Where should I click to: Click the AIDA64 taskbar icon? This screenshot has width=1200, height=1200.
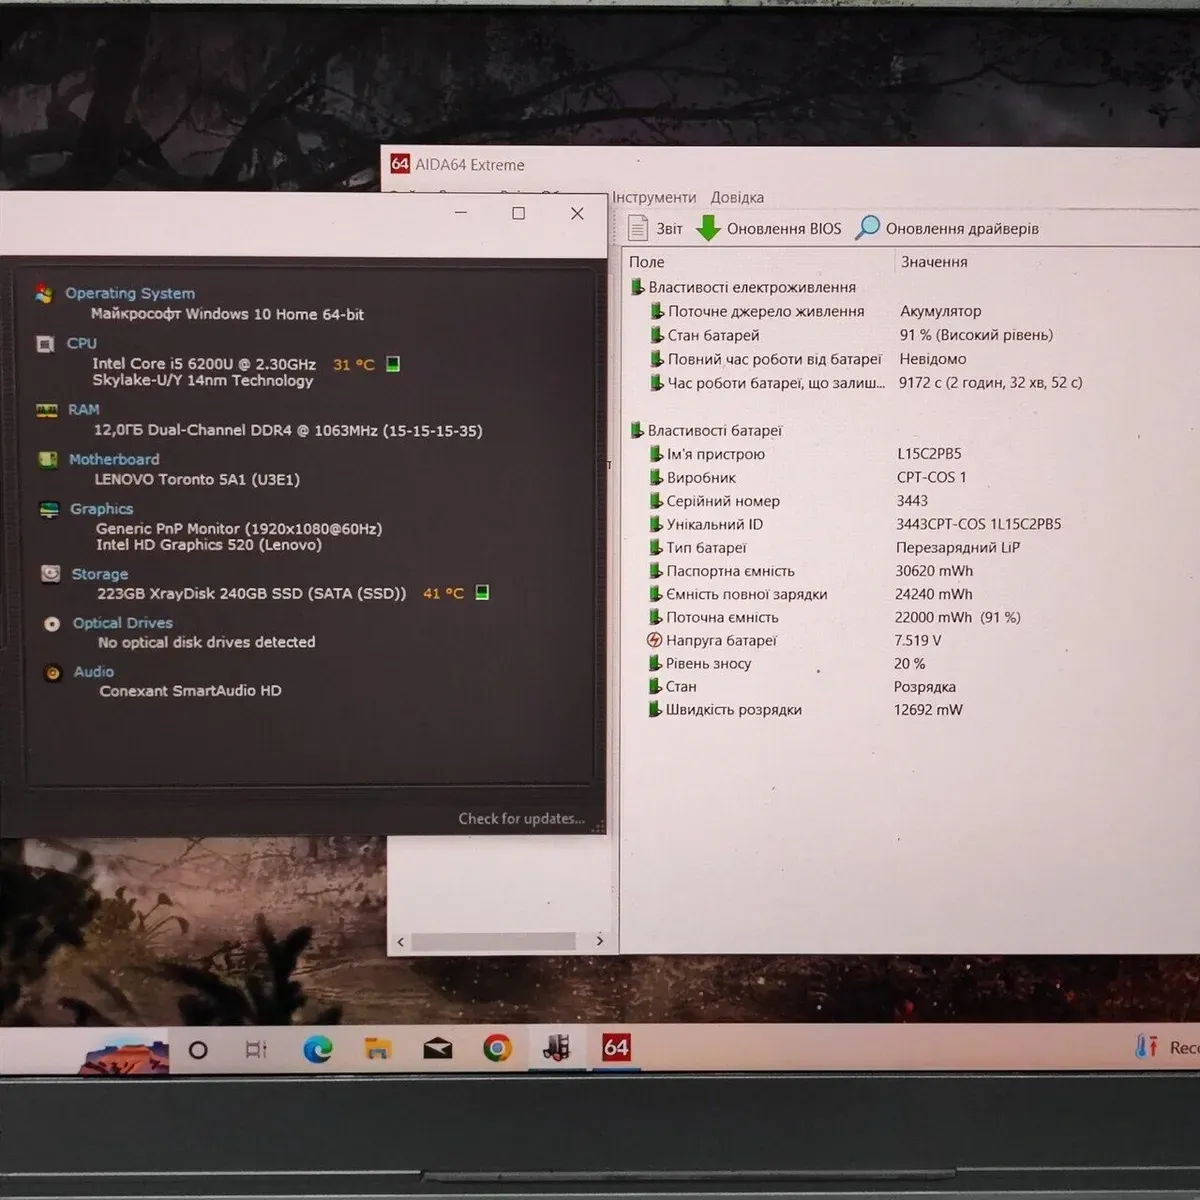coord(616,1047)
